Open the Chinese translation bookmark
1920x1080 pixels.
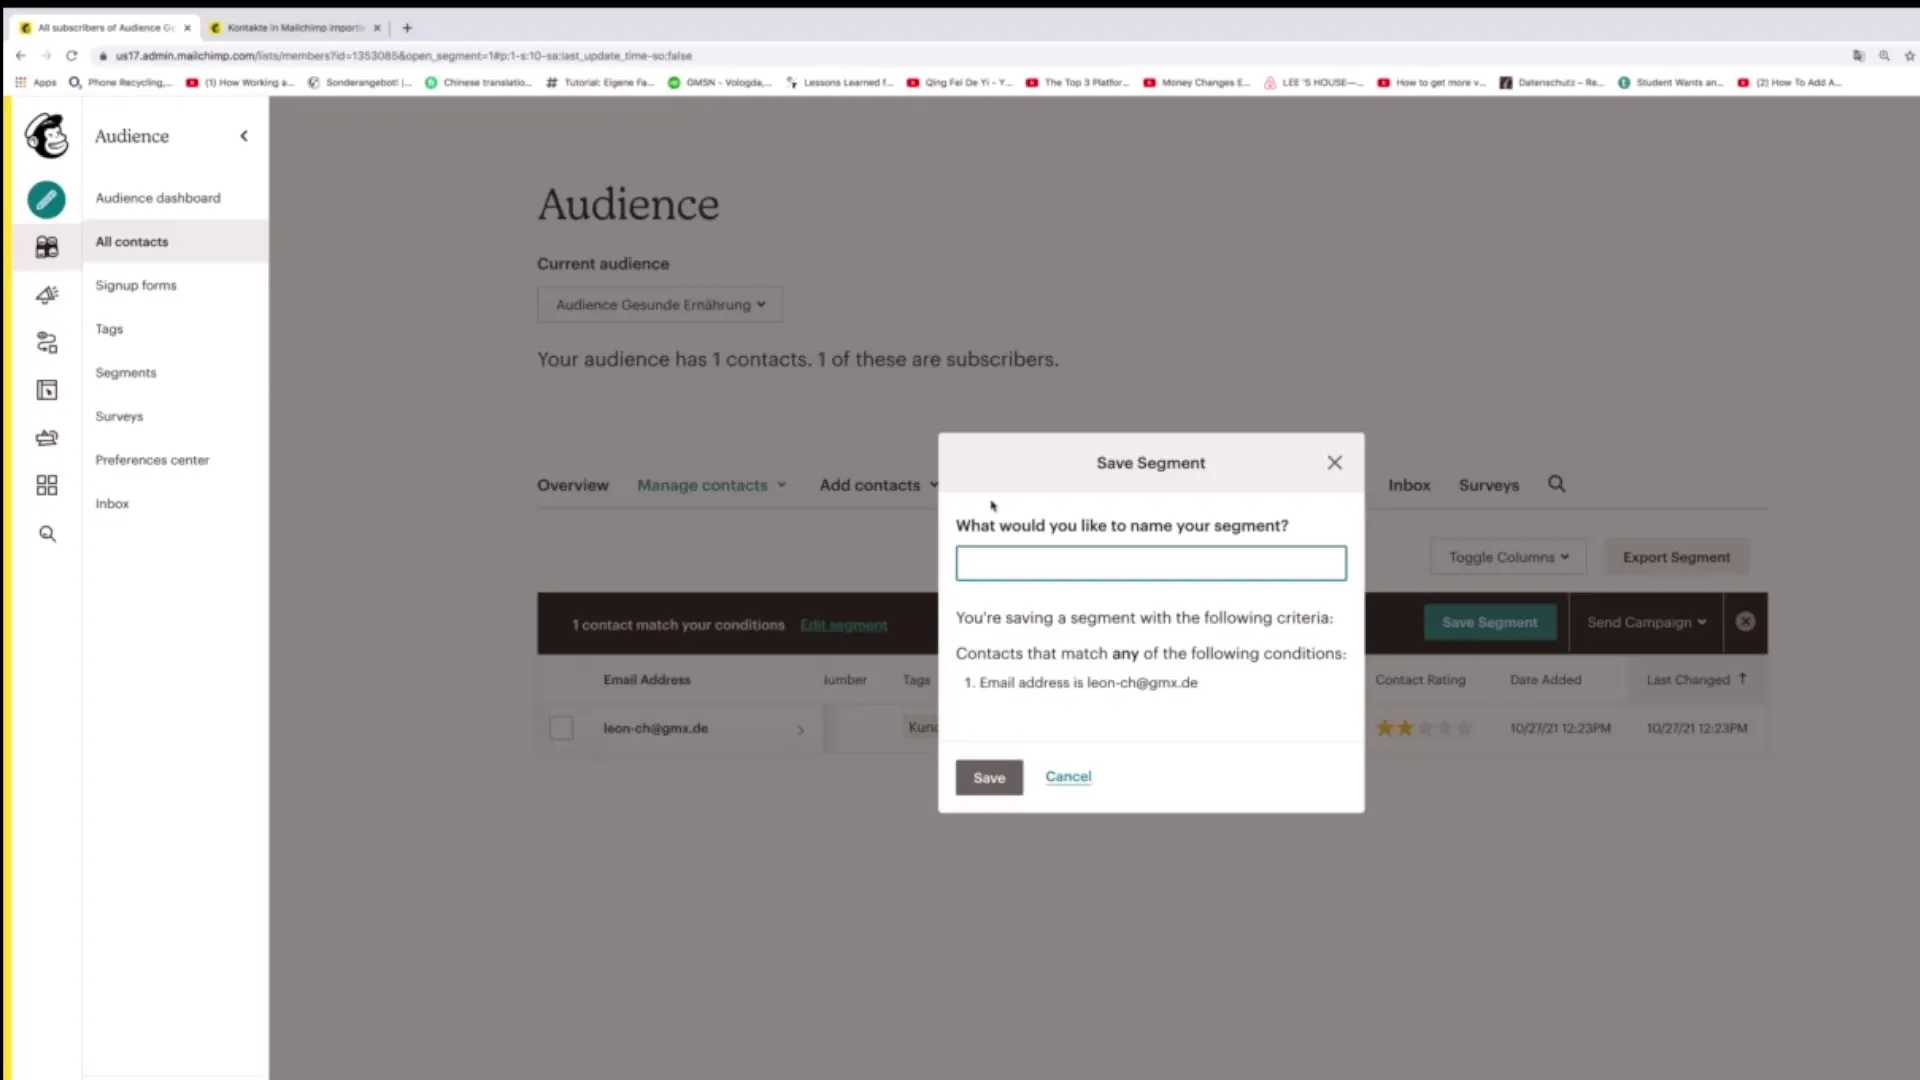coord(478,83)
